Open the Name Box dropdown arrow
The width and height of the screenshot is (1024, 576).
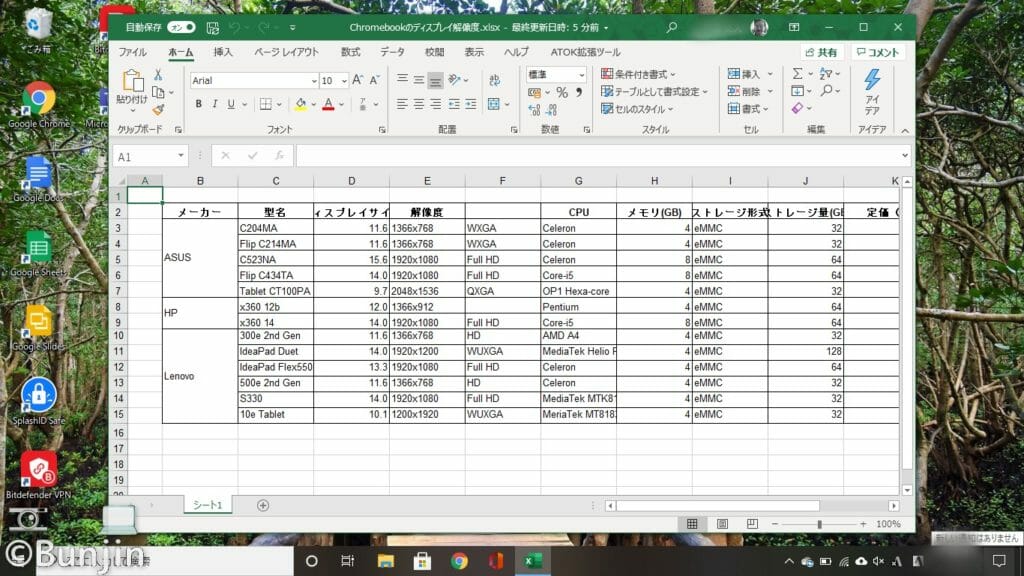click(181, 156)
